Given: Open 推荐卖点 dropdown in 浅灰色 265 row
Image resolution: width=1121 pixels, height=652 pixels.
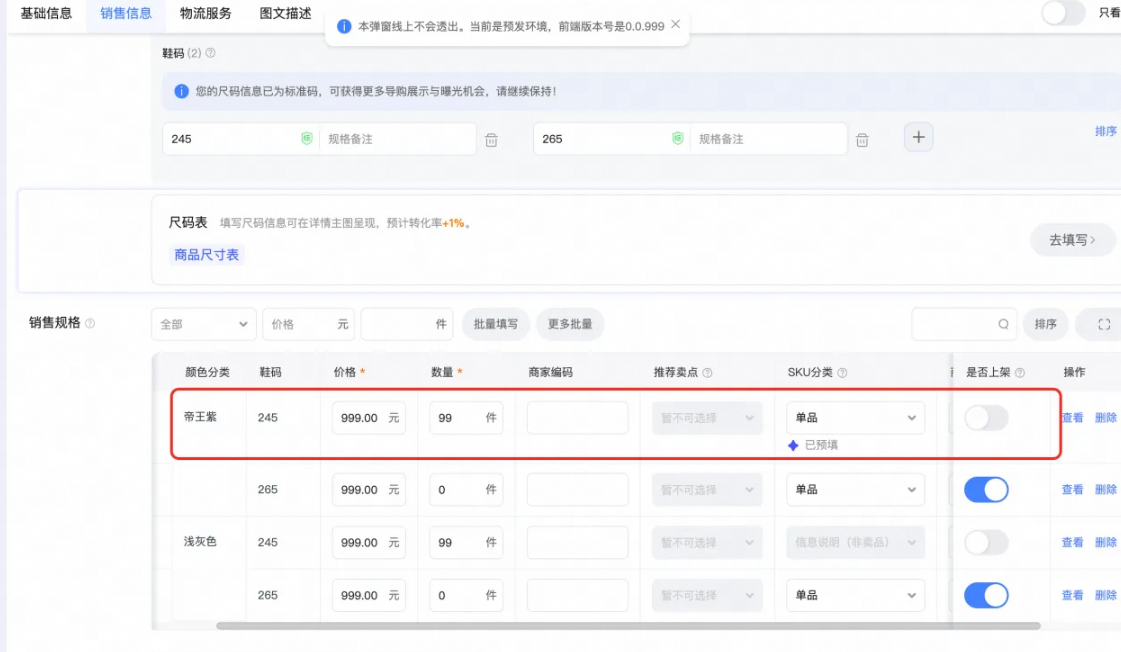Looking at the screenshot, I should point(706,596).
